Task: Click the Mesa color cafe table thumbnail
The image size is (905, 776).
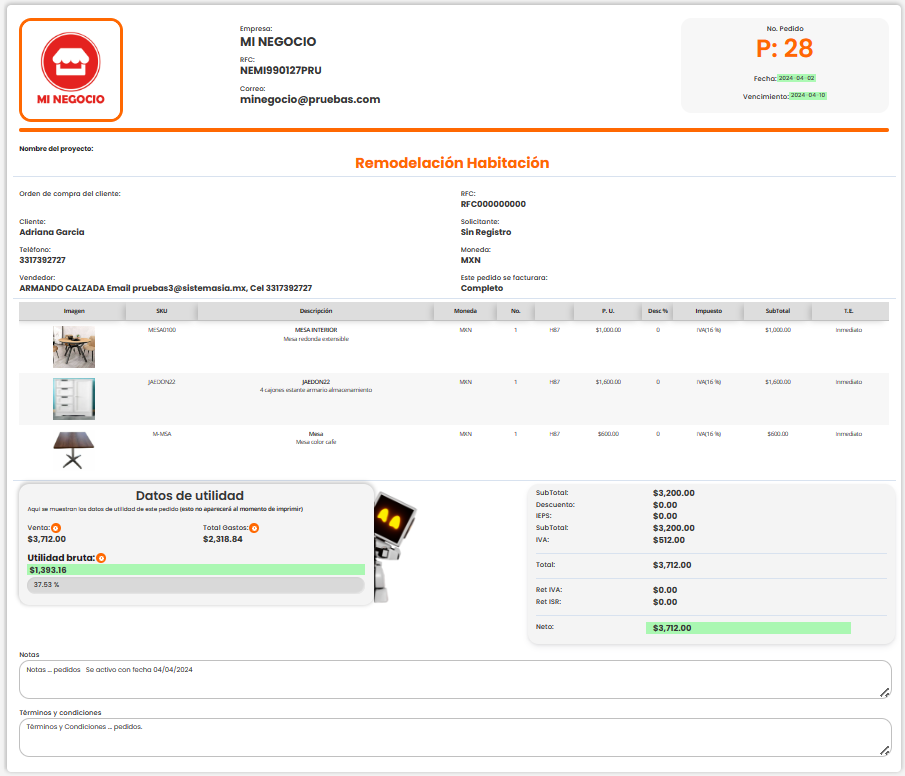Action: pos(73,449)
